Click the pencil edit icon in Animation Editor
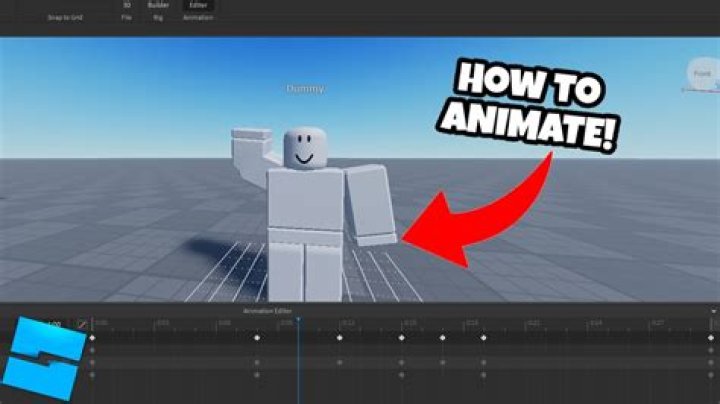This screenshot has height=404, width=720. [x=83, y=325]
